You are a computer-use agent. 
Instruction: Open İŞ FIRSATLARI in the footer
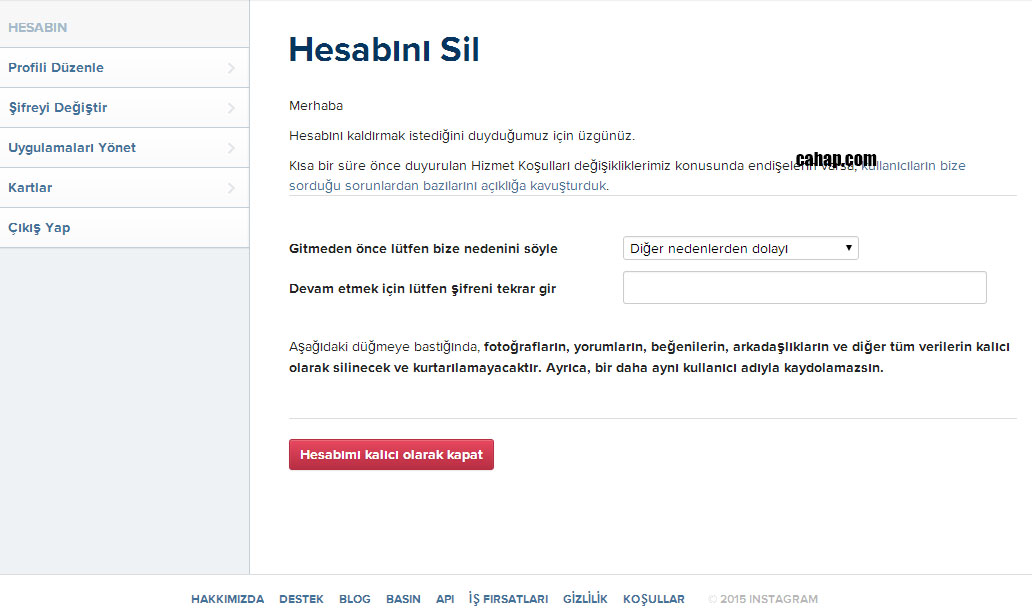point(508,599)
